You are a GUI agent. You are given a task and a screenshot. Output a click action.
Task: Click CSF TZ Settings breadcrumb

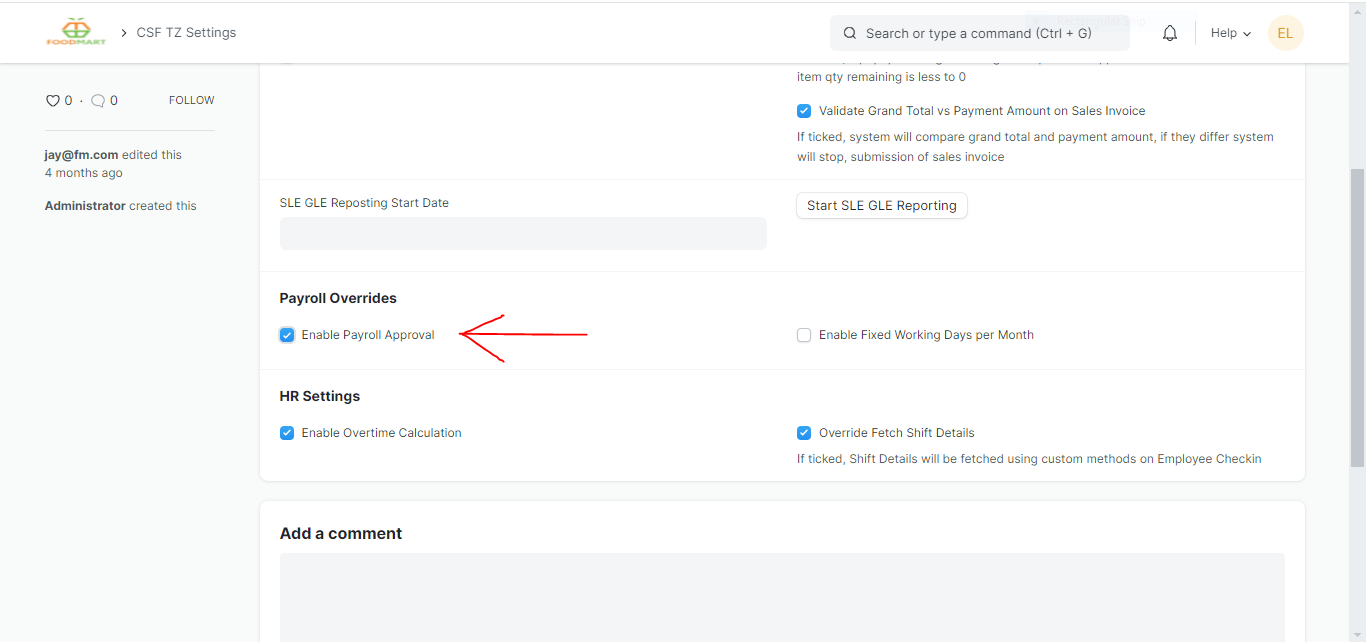[186, 33]
